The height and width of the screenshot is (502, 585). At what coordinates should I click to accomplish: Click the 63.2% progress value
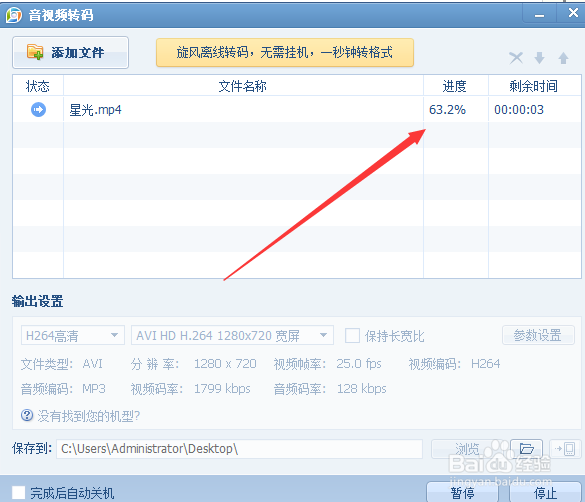[447, 110]
